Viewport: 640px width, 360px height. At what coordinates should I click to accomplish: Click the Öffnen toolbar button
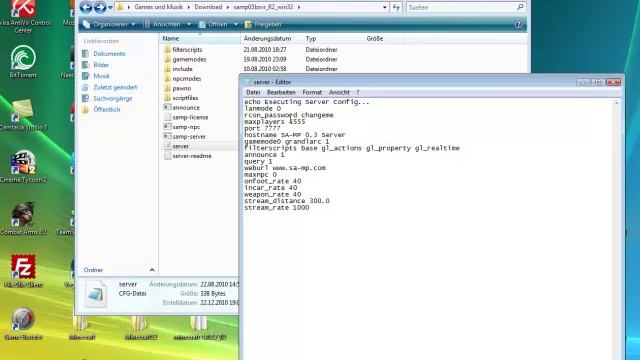[213, 24]
